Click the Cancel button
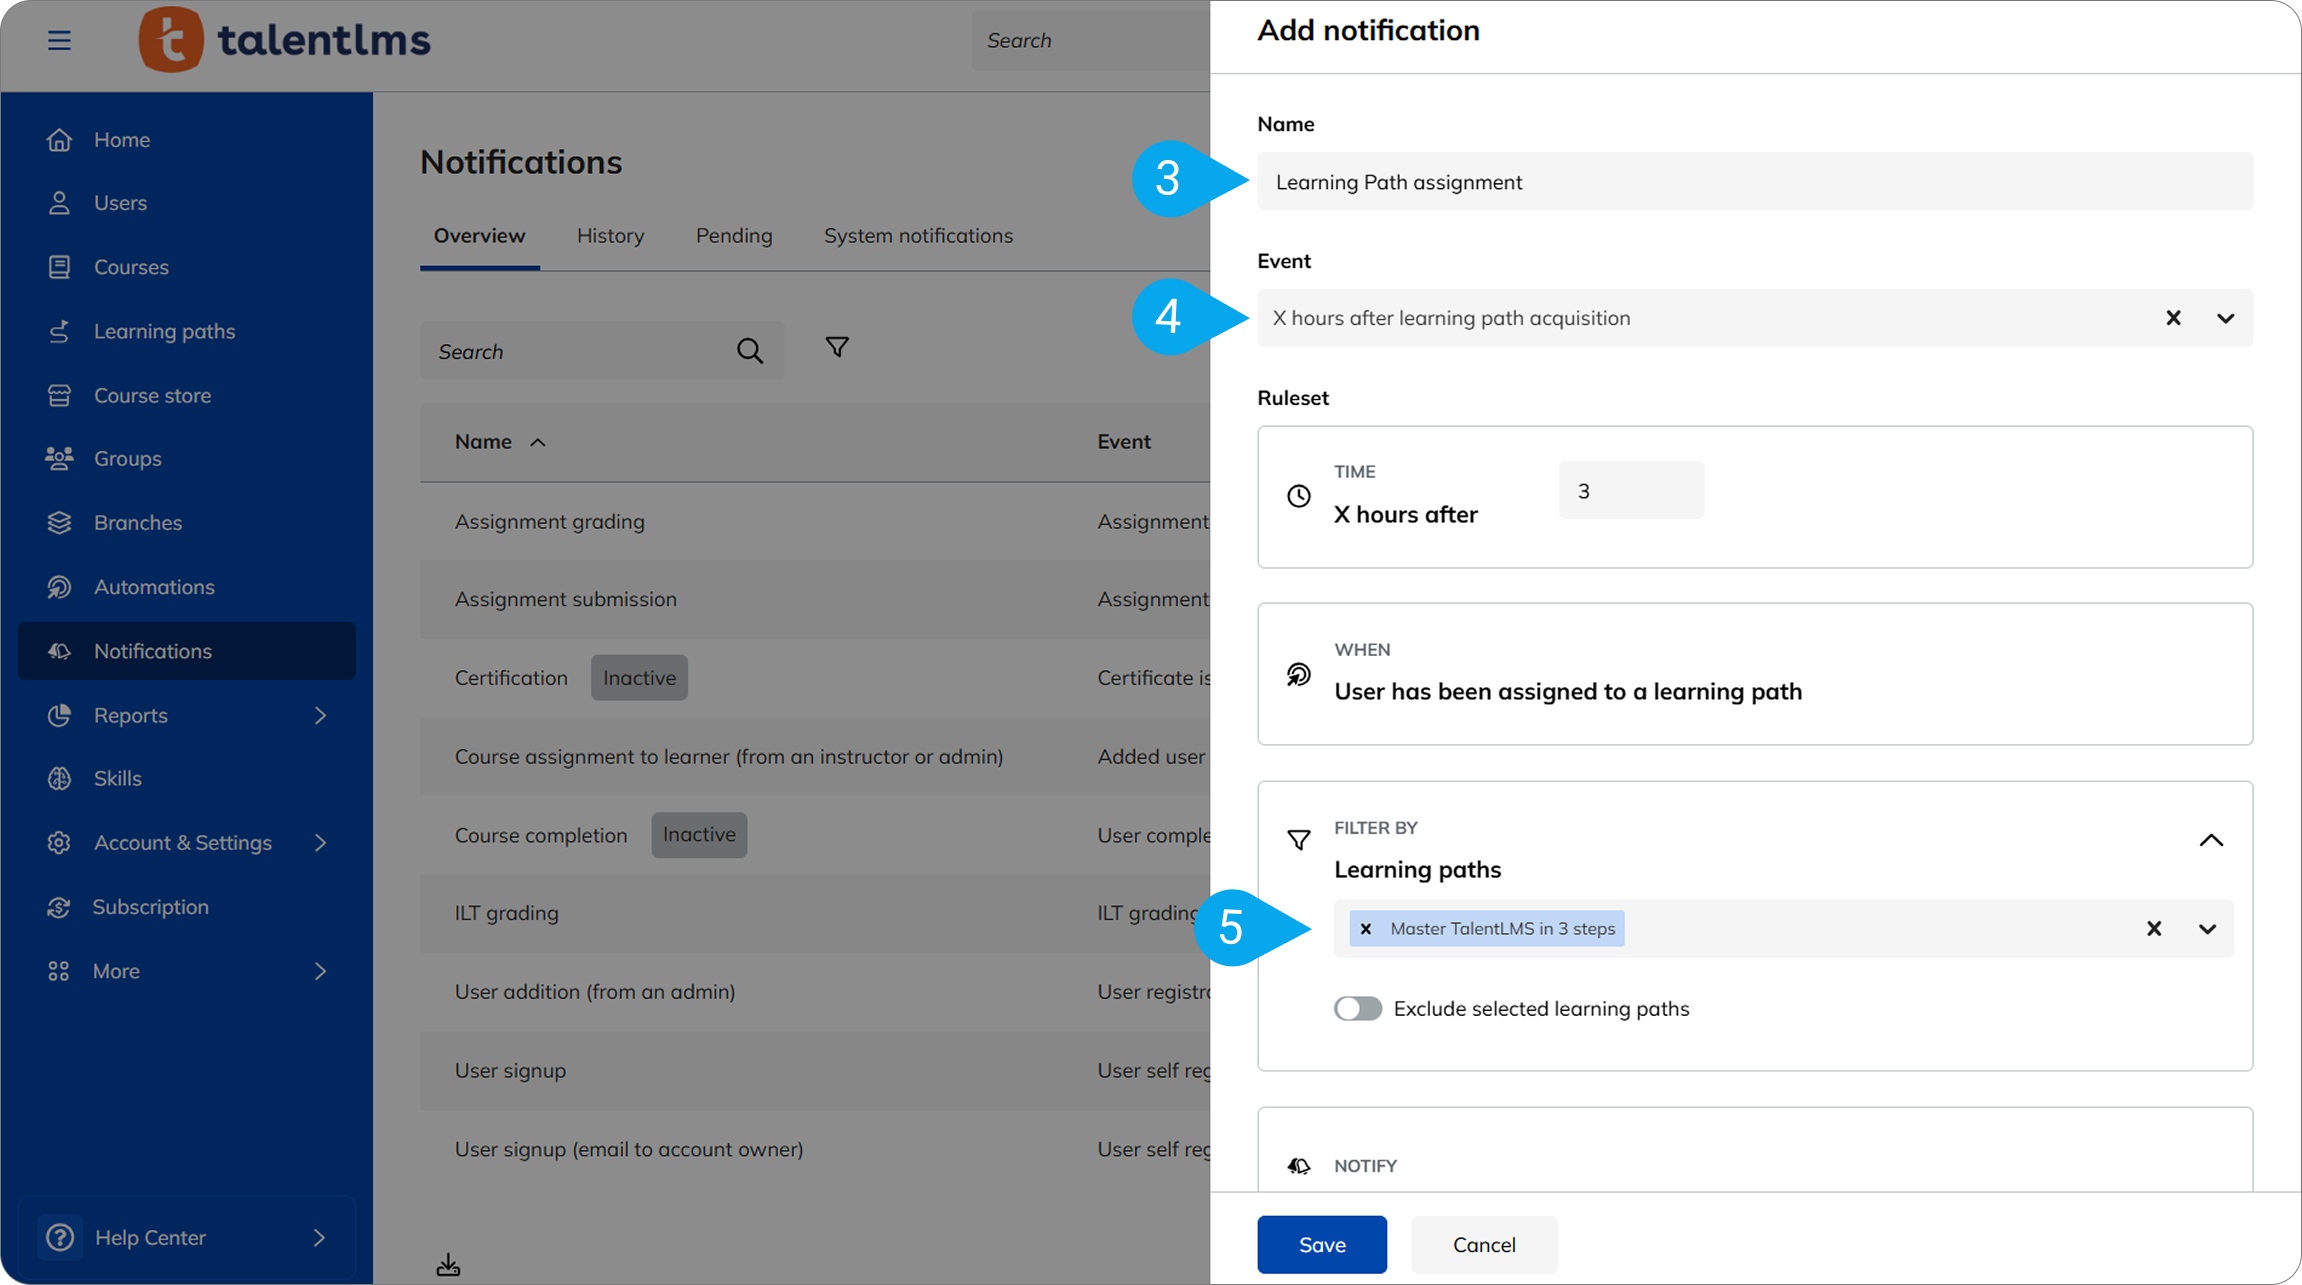The width and height of the screenshot is (2302, 1285). (1483, 1244)
